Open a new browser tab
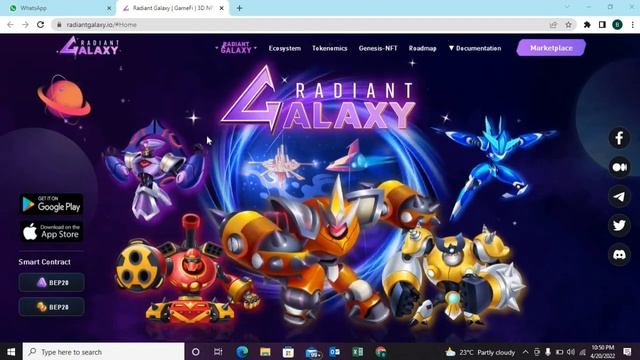The image size is (640, 360). click(239, 8)
